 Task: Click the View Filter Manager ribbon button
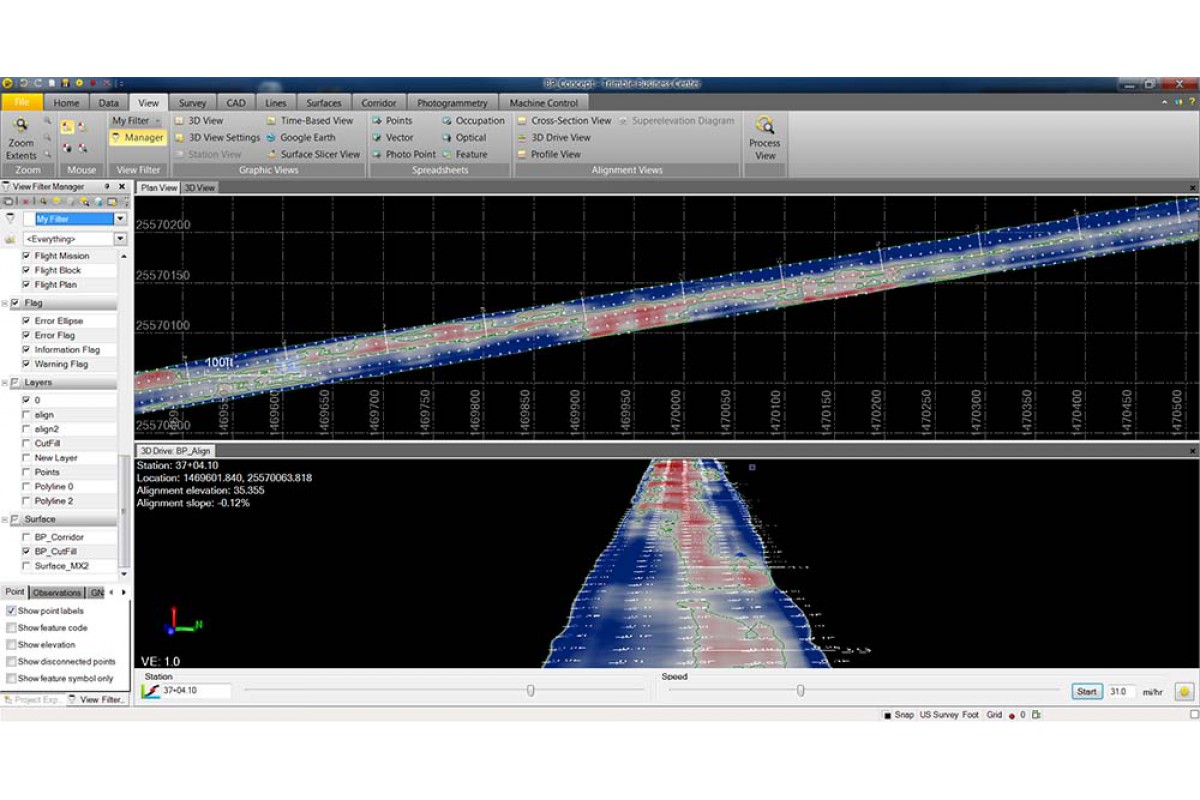(x=138, y=137)
